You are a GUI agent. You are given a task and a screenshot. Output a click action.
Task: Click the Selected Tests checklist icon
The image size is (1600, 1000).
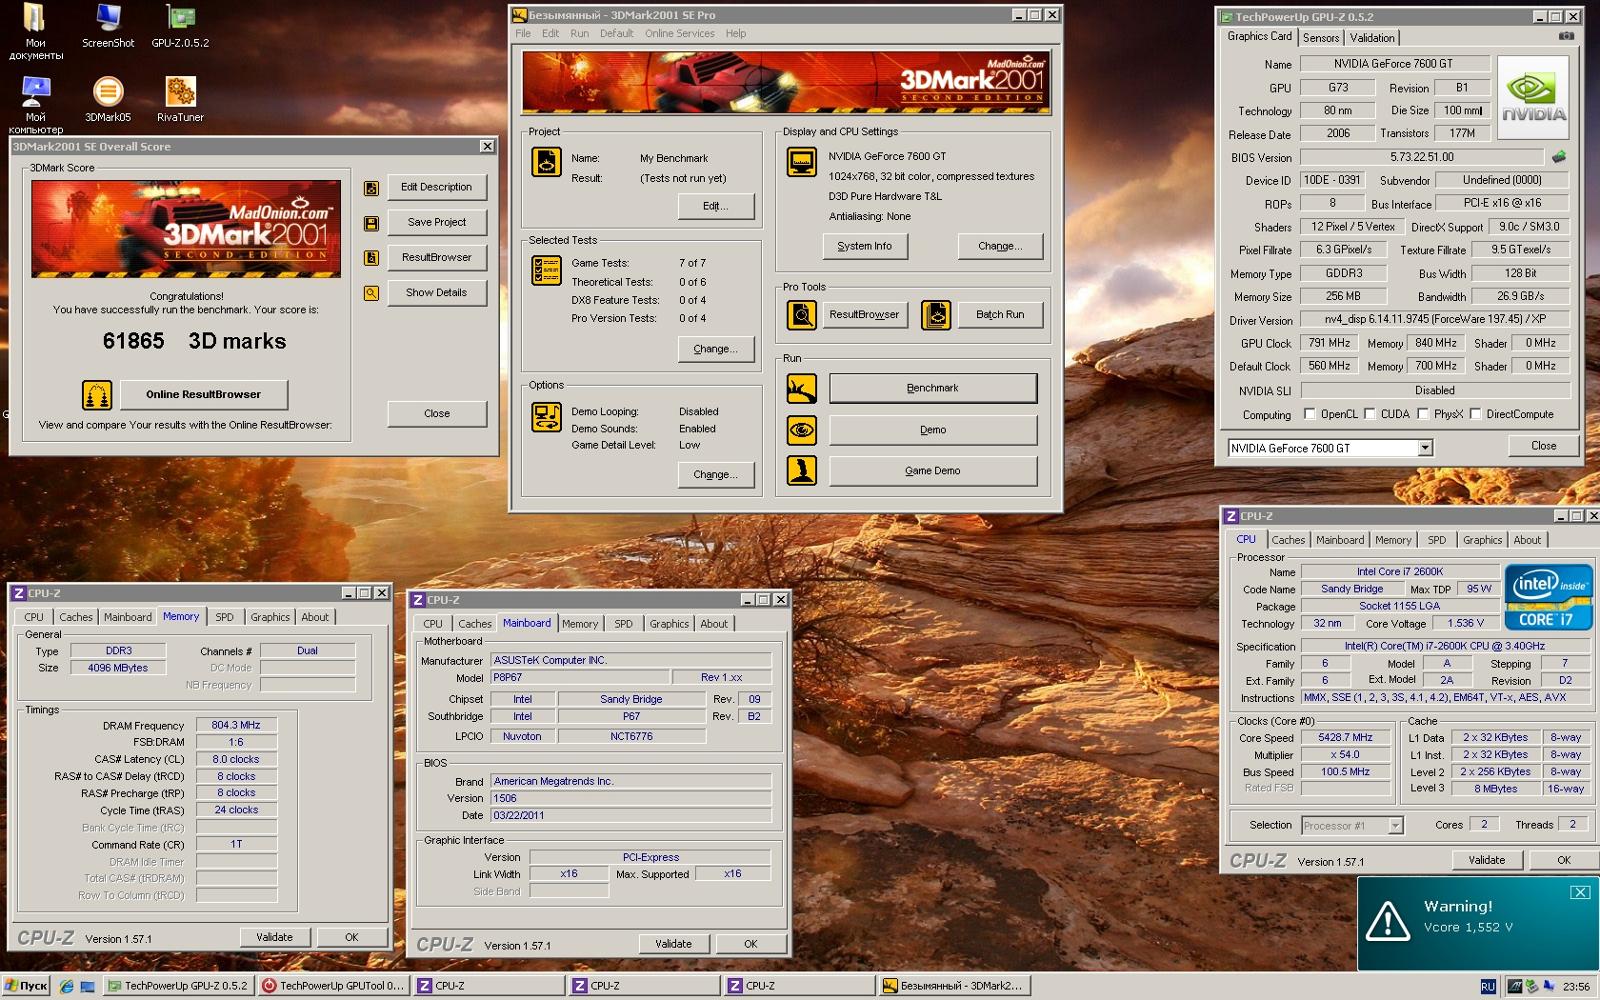tap(546, 270)
